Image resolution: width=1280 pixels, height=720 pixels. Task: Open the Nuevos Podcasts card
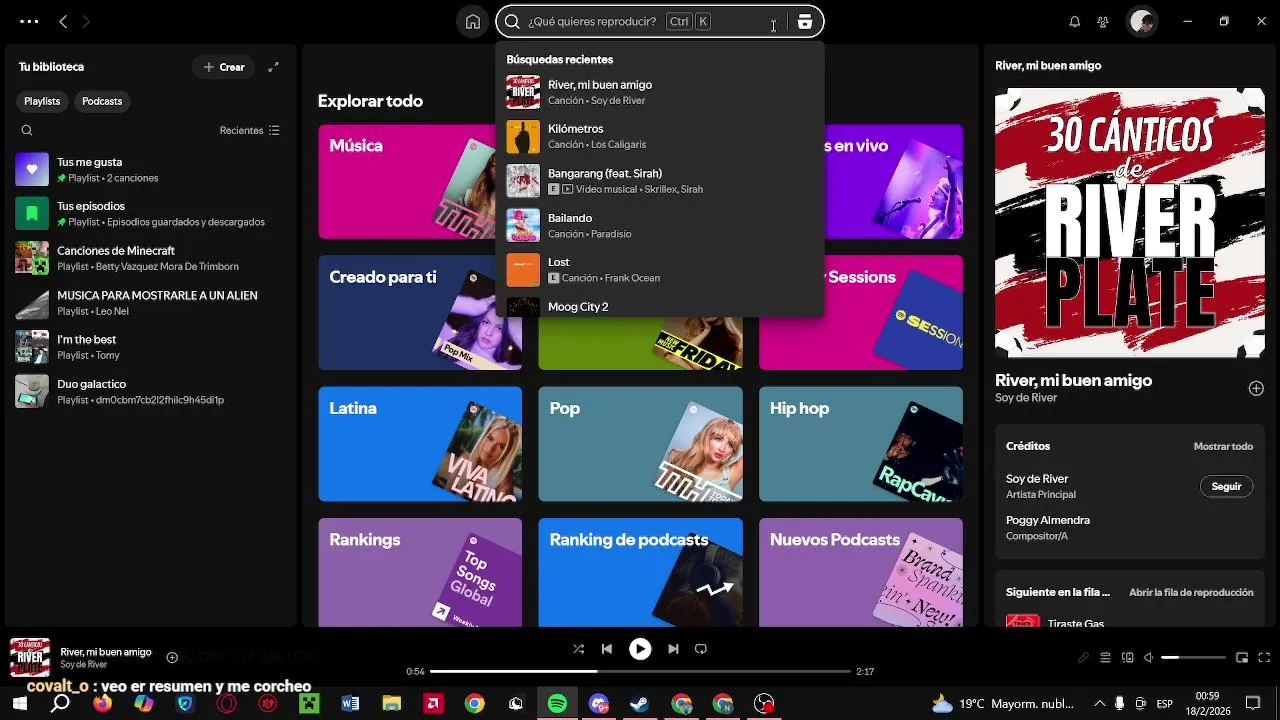(x=861, y=572)
